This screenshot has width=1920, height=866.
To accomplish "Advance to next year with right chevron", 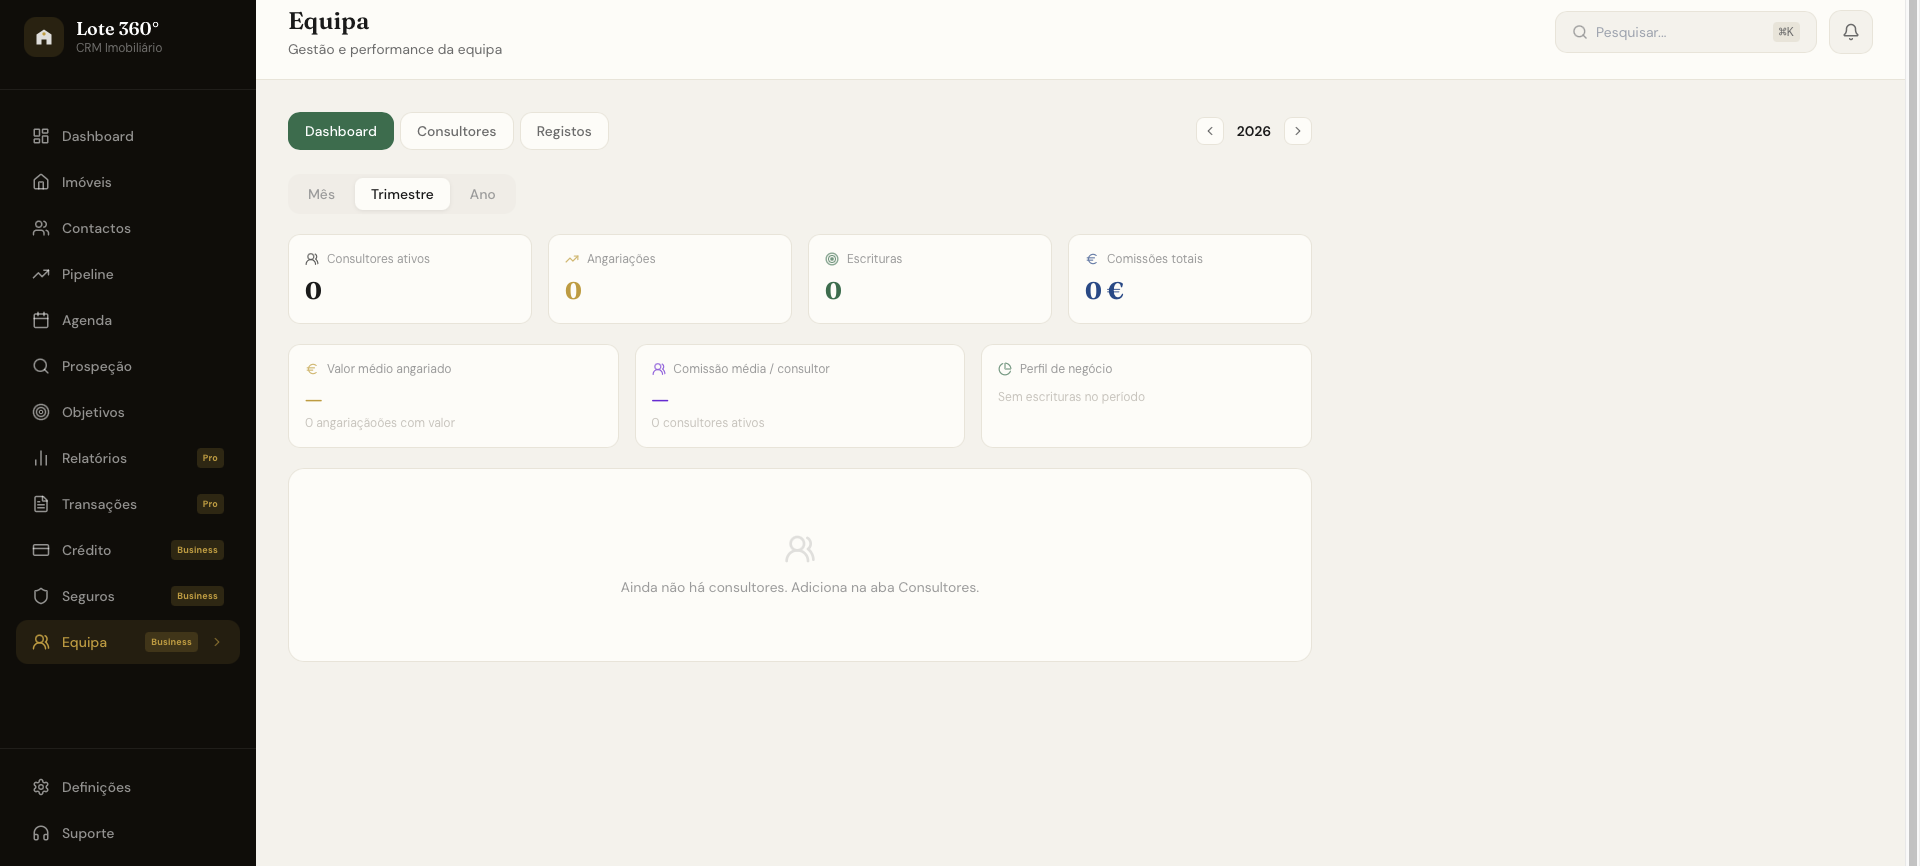I will coord(1298,131).
